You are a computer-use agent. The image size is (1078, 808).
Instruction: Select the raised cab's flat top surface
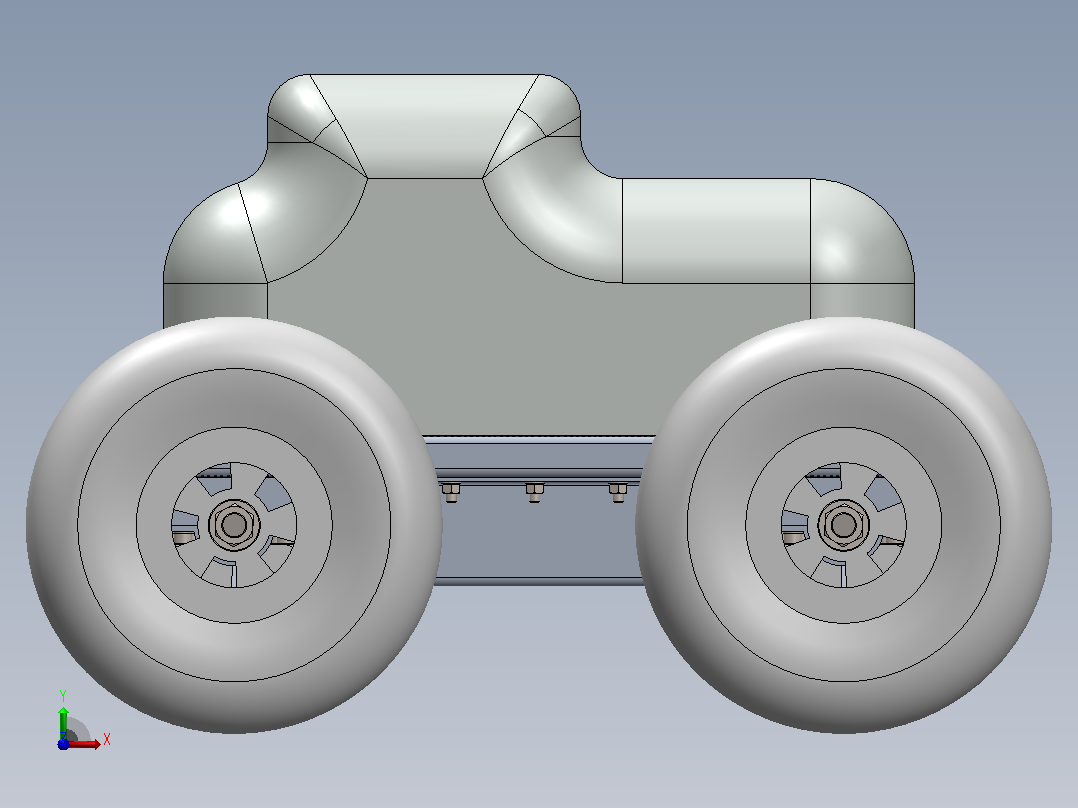click(x=425, y=124)
